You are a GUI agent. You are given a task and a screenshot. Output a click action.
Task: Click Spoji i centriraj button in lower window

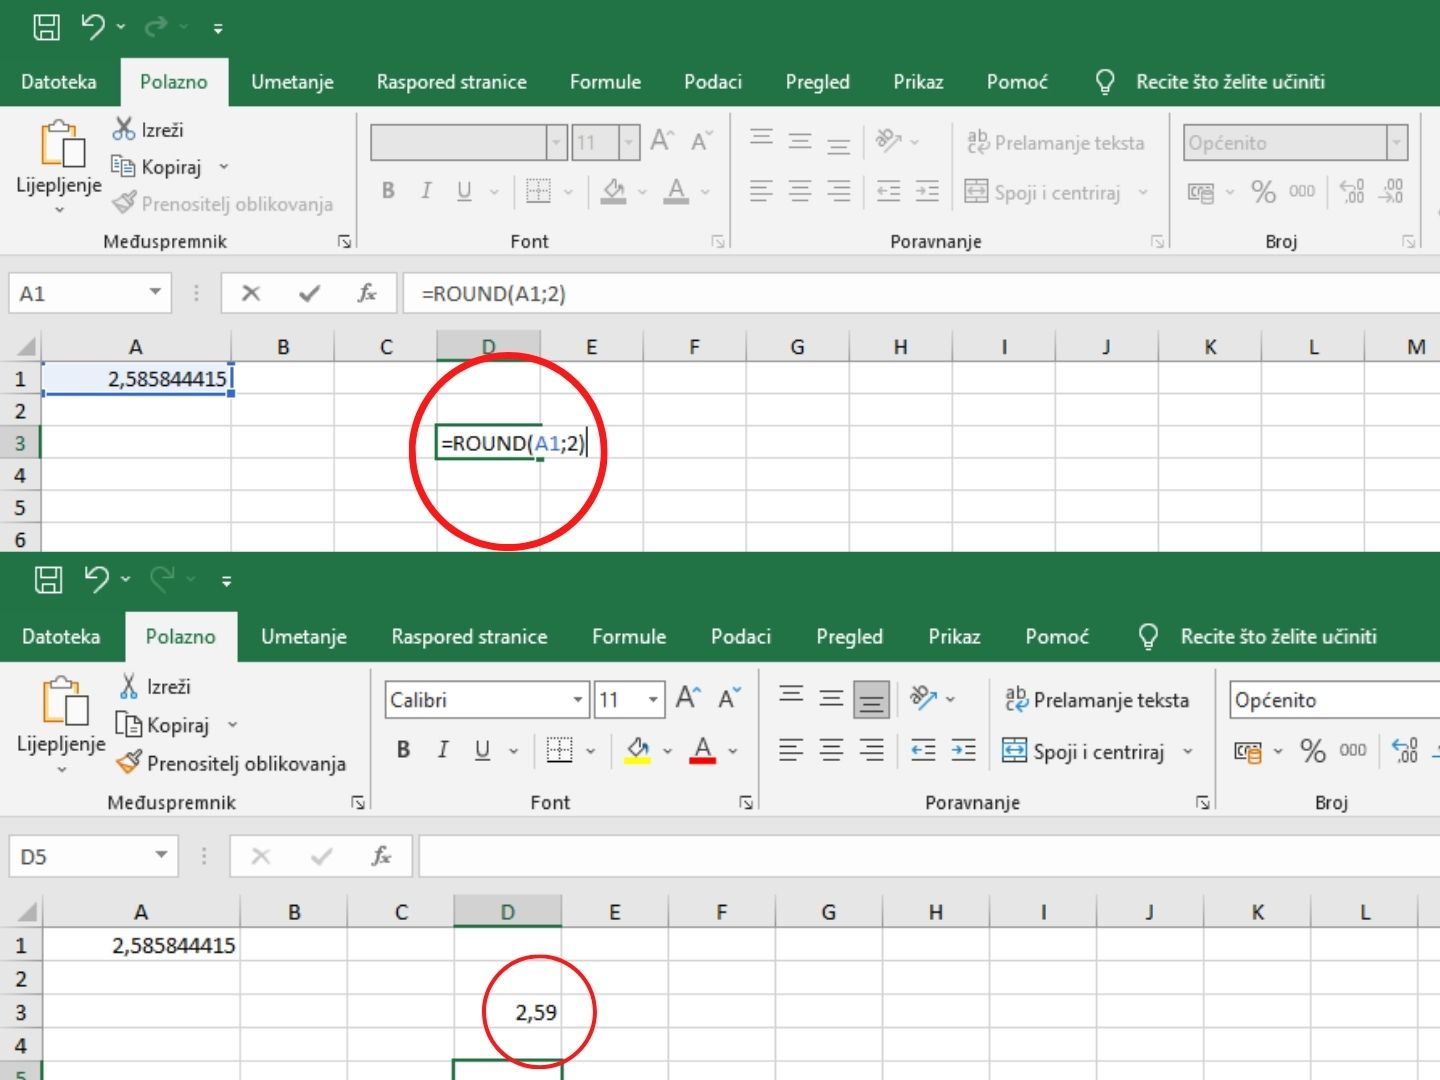1083,751
